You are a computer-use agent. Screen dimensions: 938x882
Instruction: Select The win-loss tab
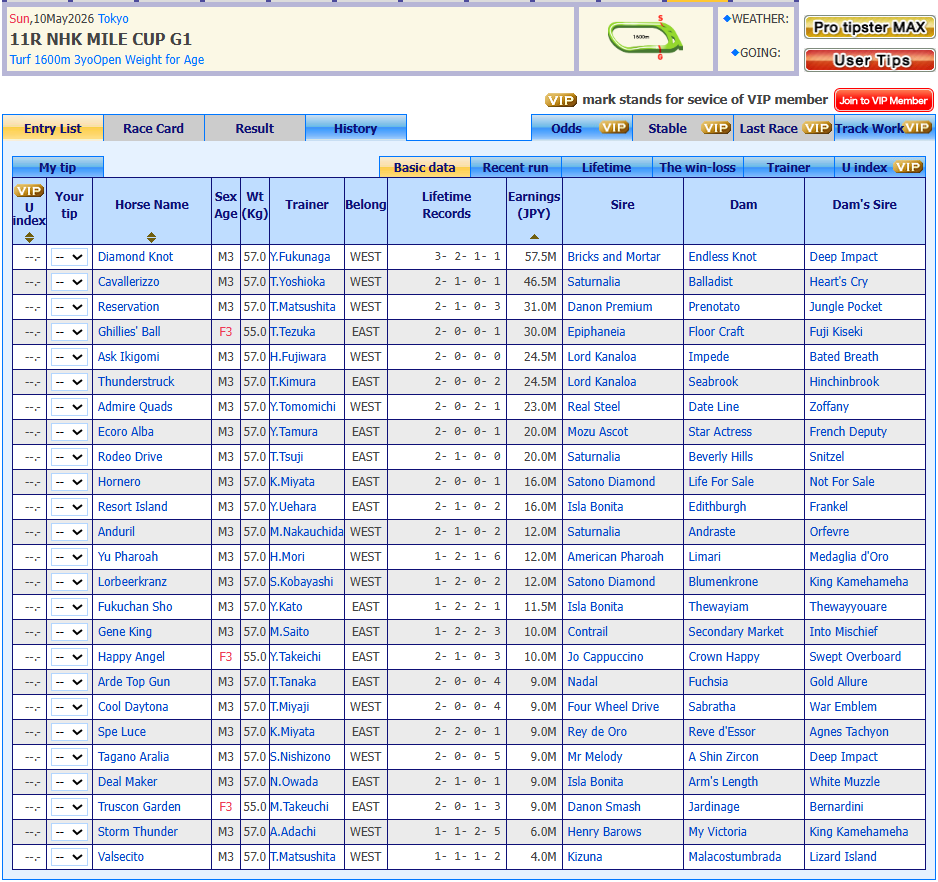click(698, 168)
